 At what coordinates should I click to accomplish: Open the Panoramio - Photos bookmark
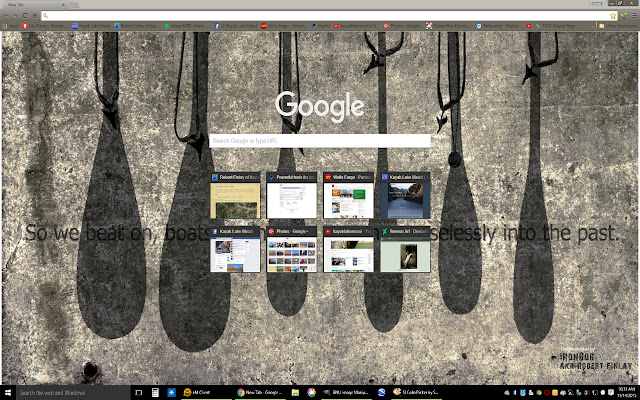[498, 26]
